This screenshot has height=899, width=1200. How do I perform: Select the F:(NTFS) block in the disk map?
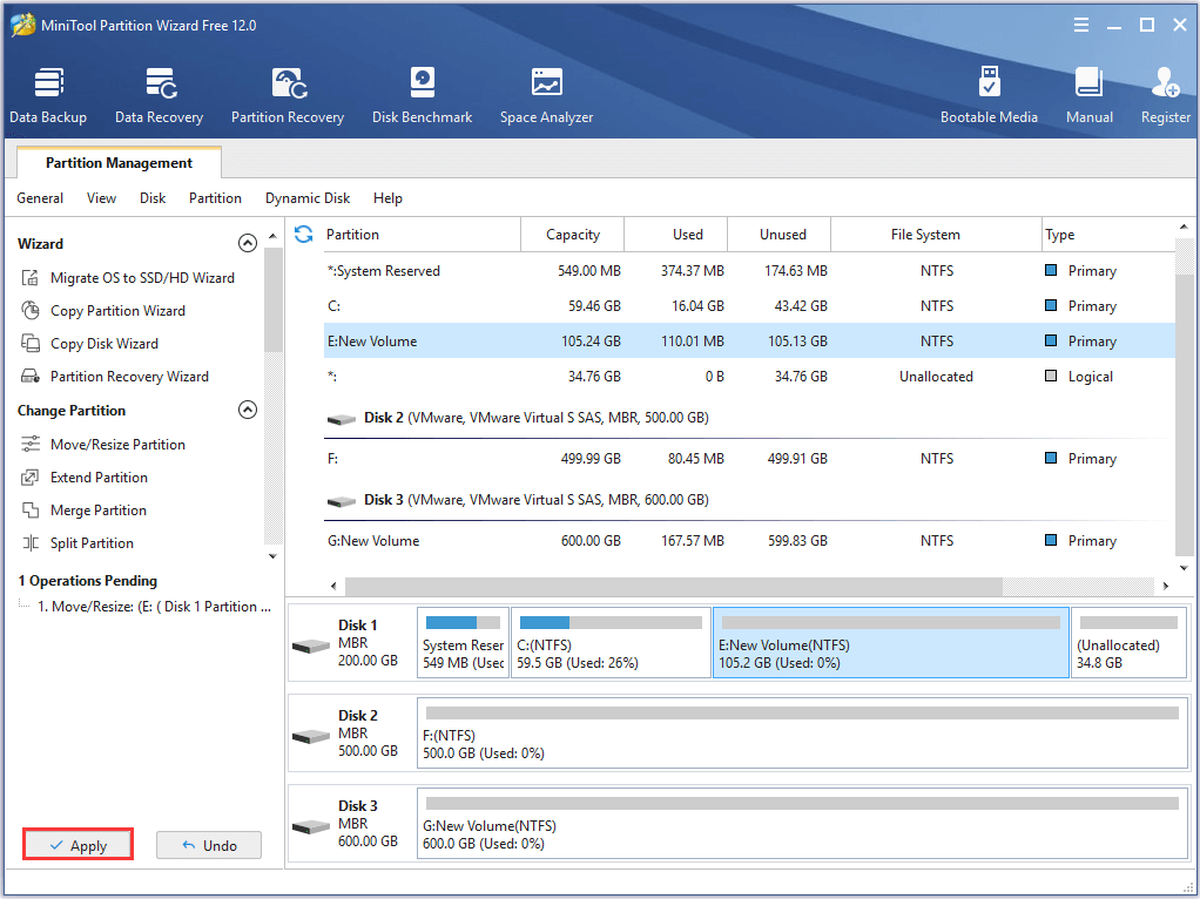[x=802, y=734]
